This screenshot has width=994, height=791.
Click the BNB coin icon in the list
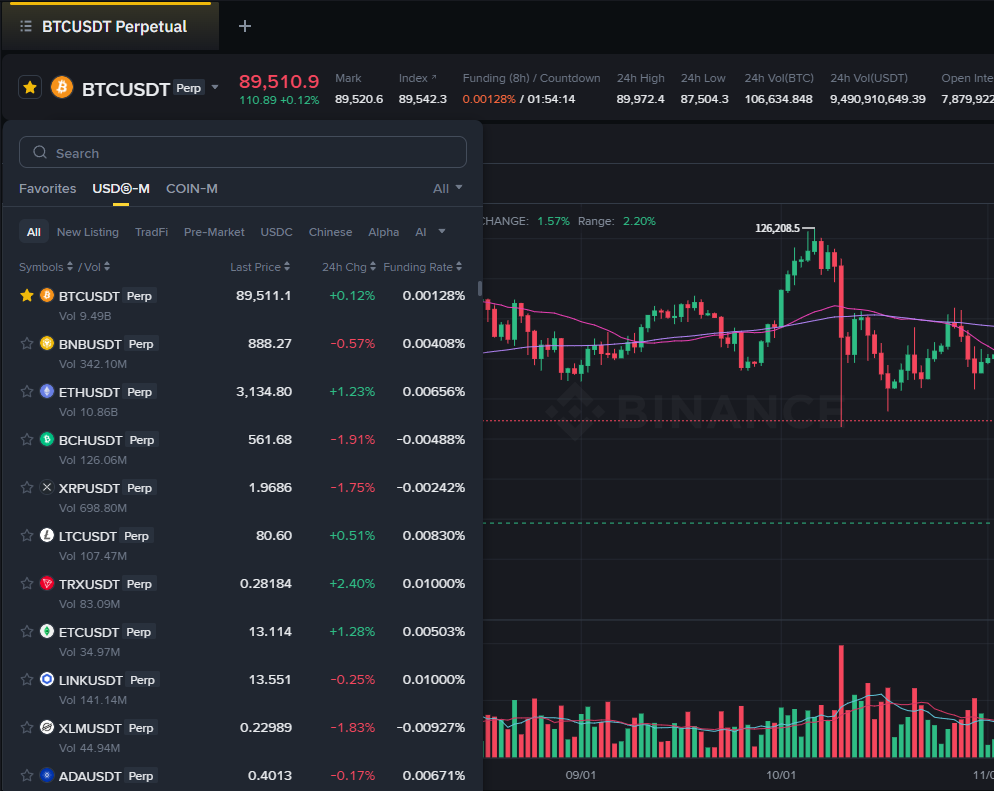(47, 344)
